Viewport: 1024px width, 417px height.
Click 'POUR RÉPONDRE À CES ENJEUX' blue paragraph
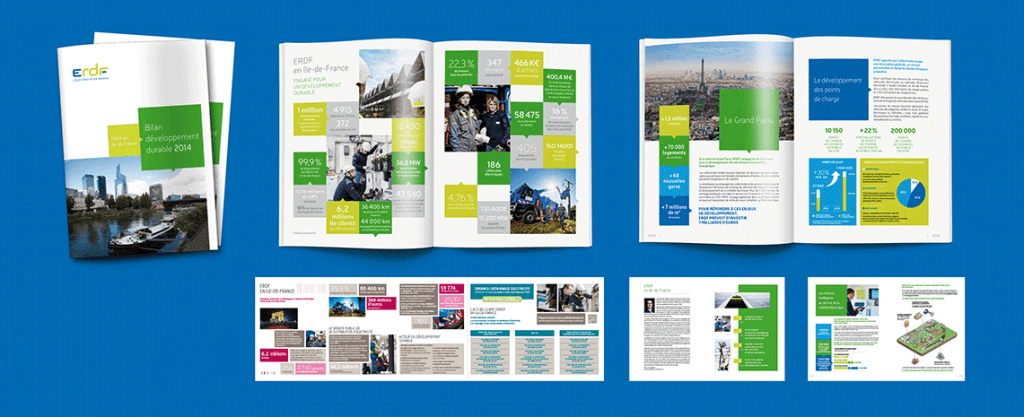pos(726,216)
